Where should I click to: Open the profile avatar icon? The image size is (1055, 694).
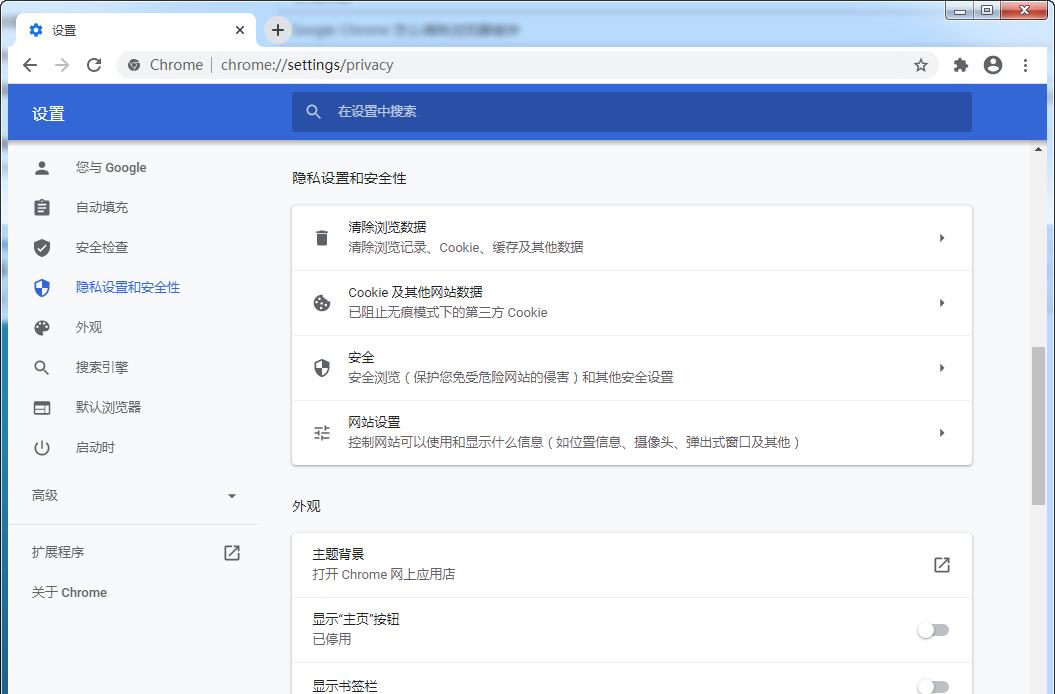[x=993, y=65]
